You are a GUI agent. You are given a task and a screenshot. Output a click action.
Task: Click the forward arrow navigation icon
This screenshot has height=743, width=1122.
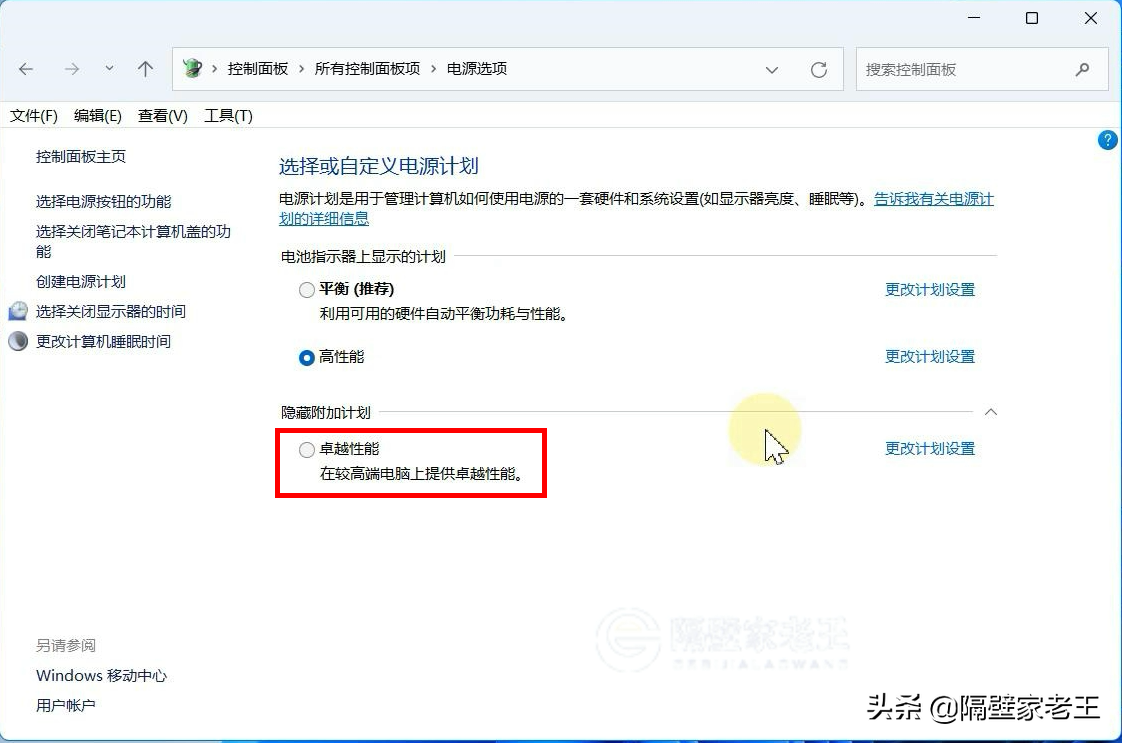[72, 69]
